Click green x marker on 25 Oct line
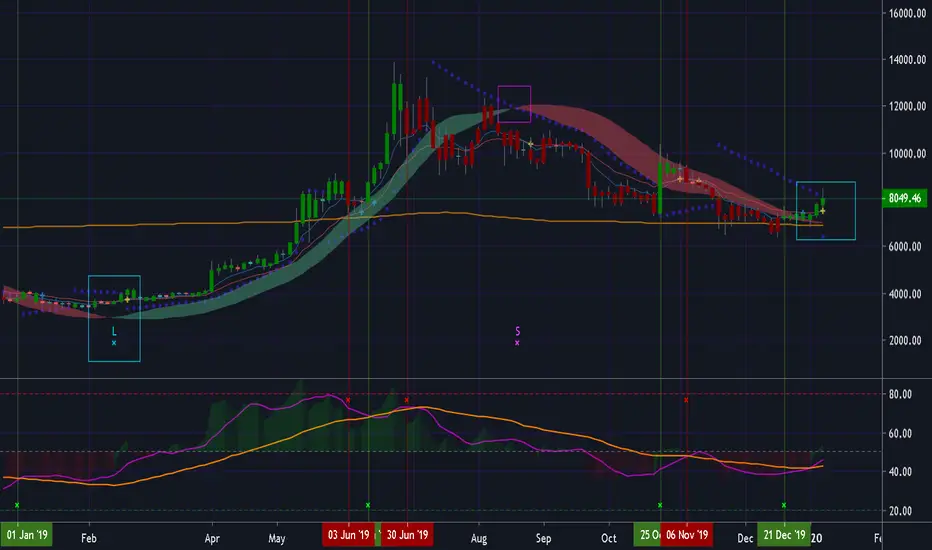This screenshot has height=550, width=932. (x=660, y=505)
